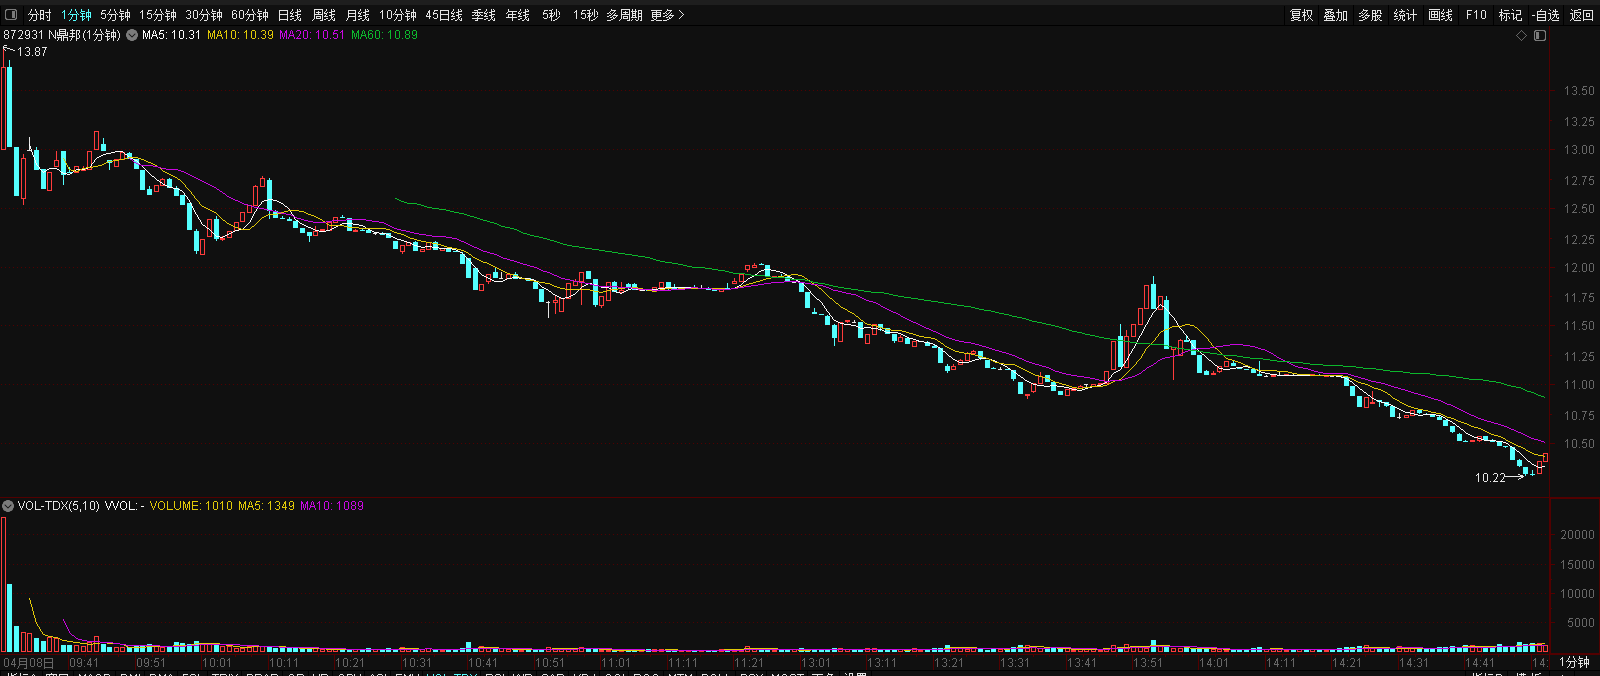Open F10 company information
Image resolution: width=1600 pixels, height=676 pixels.
[x=1476, y=15]
